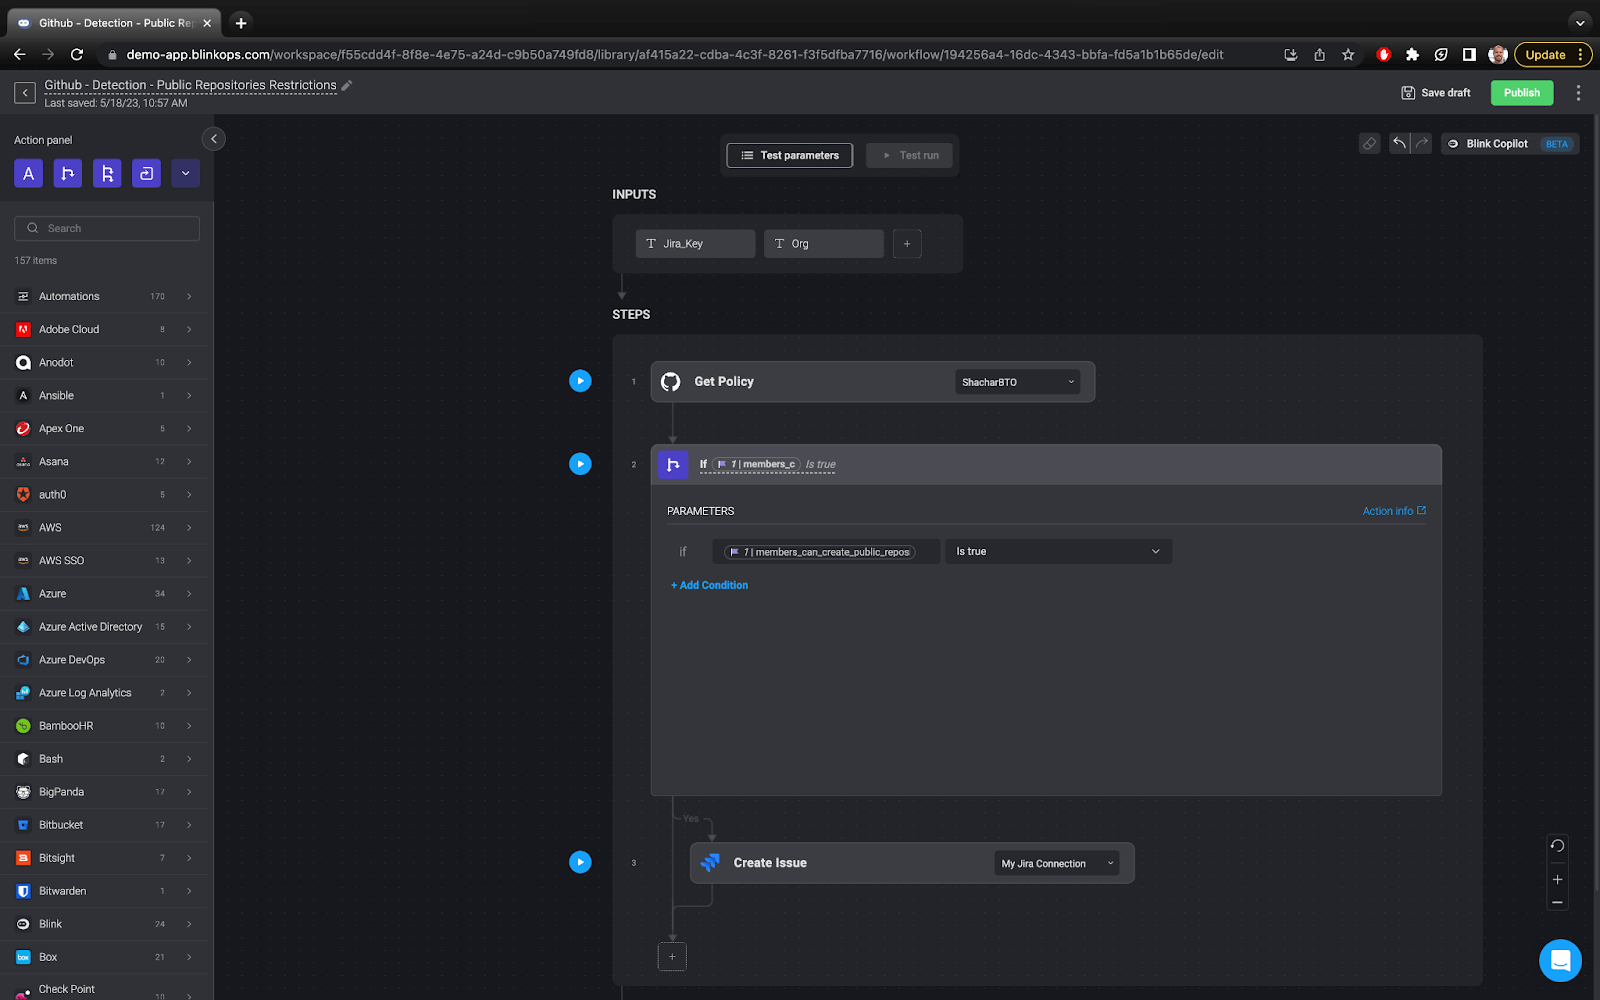Publish the workflow

(x=1521, y=92)
